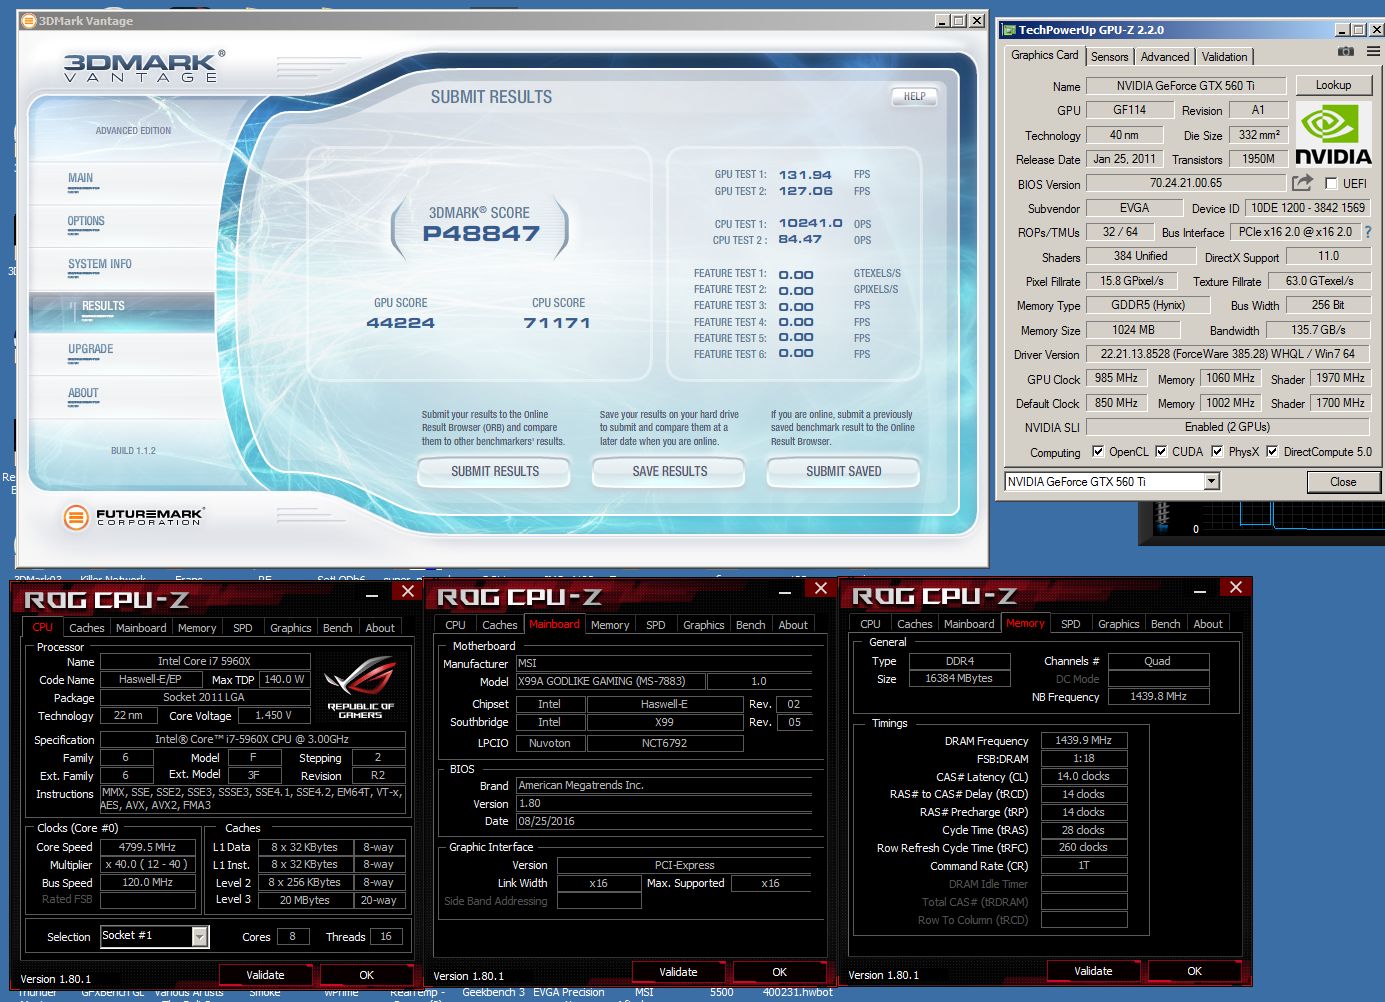Click the BIOS Version field 70.24.21.00.65
The height and width of the screenshot is (1002, 1385).
coord(1185,183)
